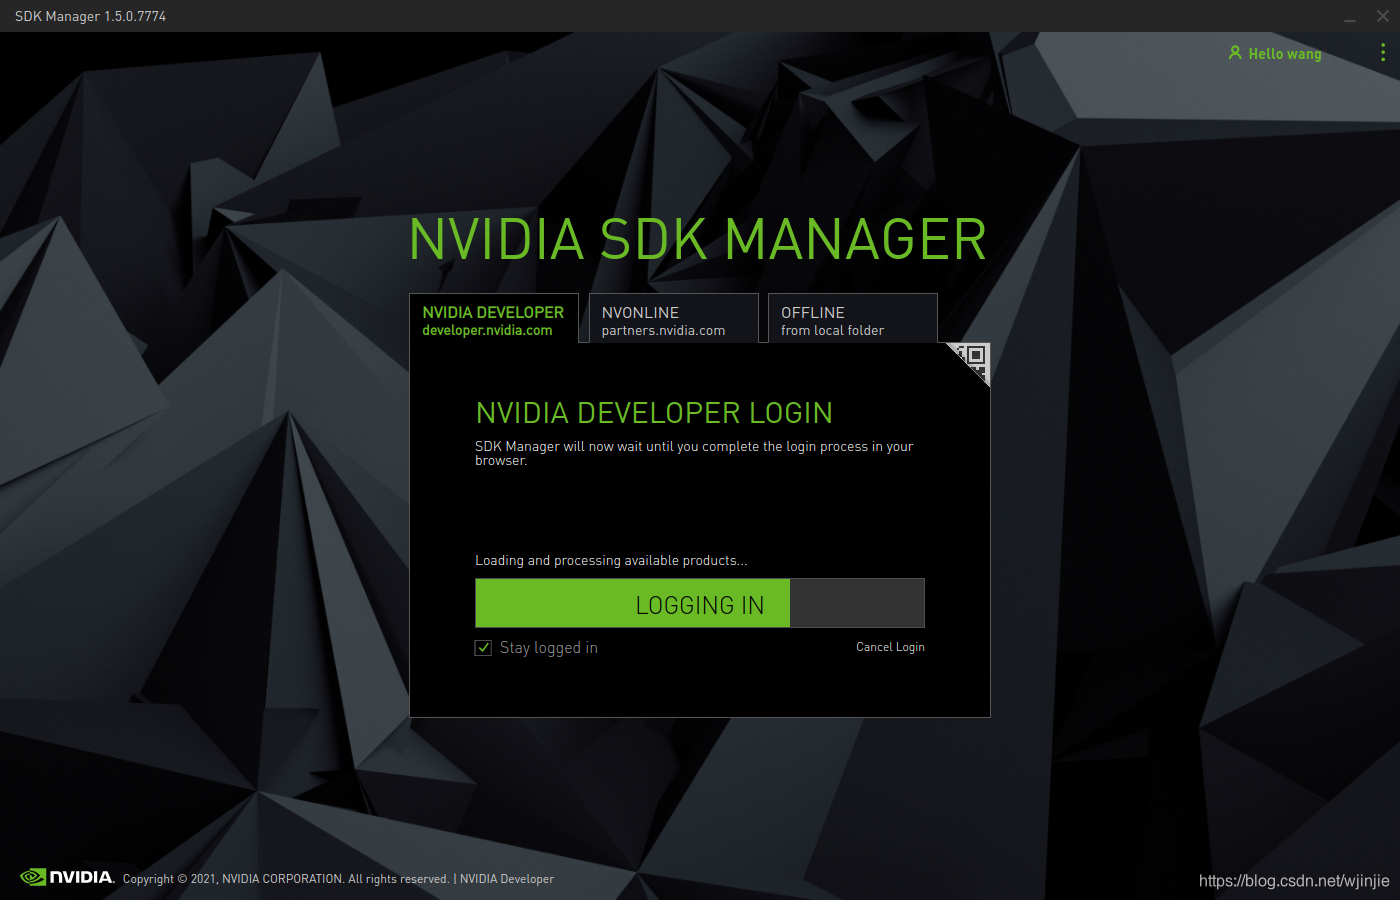Open the three-dot options menu
The image size is (1400, 900).
click(1383, 53)
